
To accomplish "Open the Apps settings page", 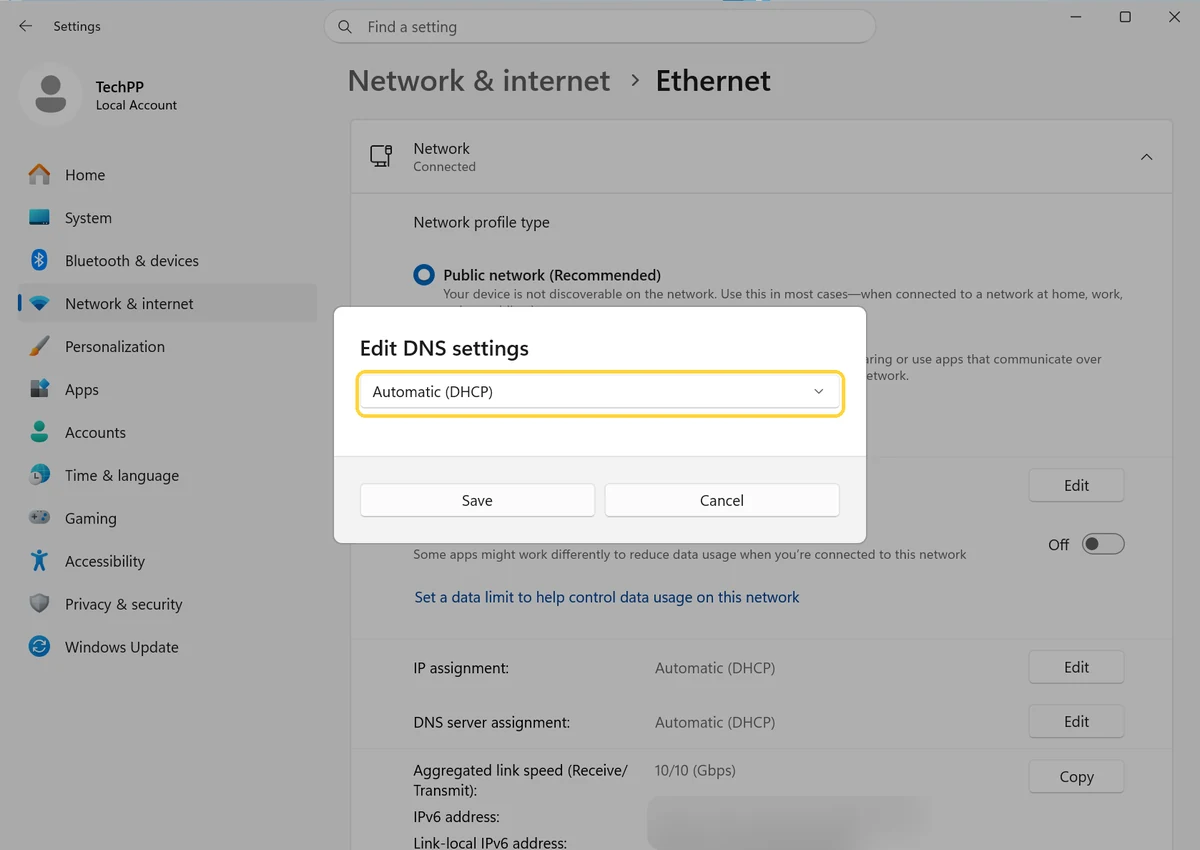I will pyautogui.click(x=82, y=390).
